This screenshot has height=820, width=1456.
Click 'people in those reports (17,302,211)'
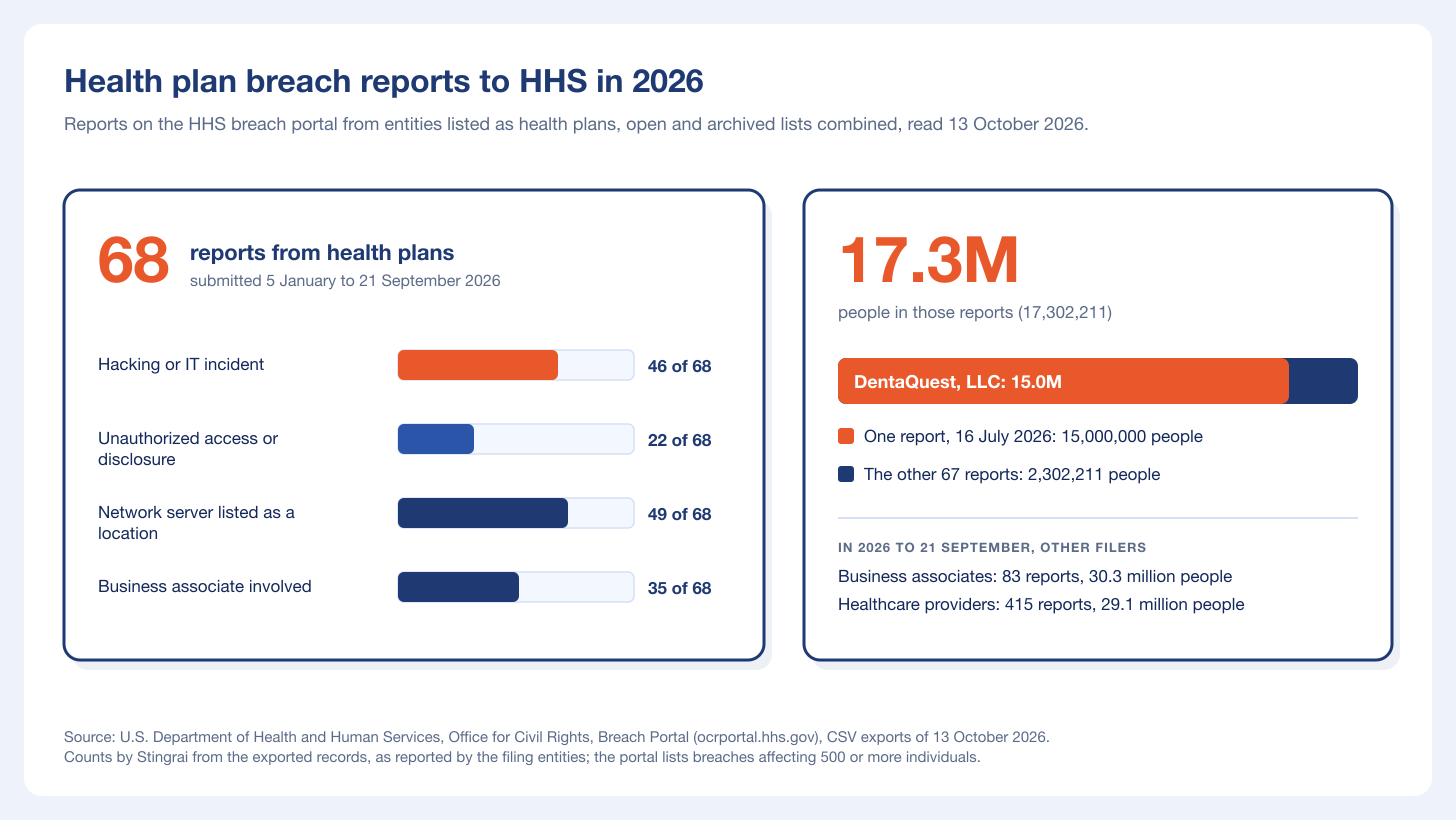coord(975,313)
